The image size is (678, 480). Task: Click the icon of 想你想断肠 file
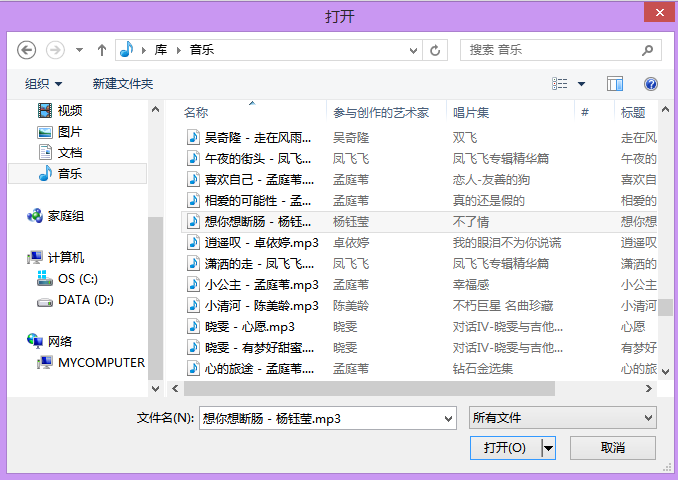[193, 221]
